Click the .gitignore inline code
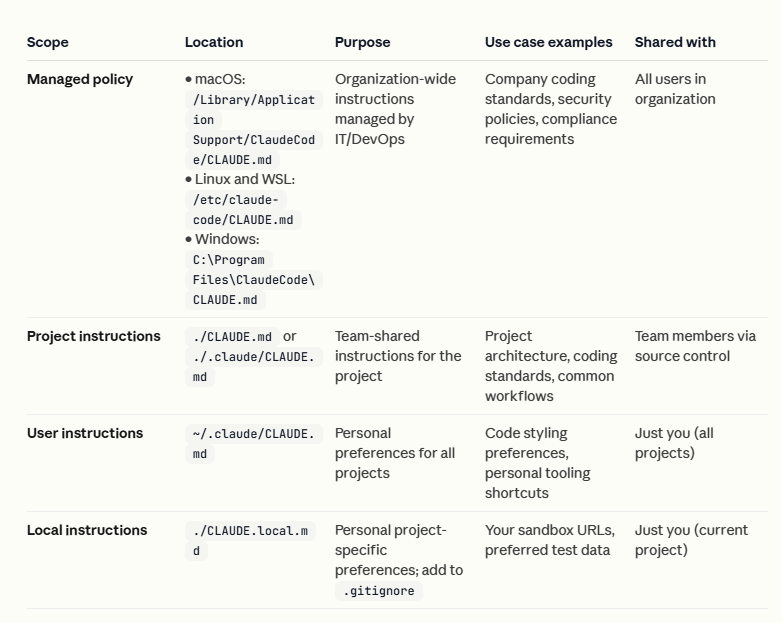Screen dimensions: 782x623 pyautogui.click(x=379, y=591)
